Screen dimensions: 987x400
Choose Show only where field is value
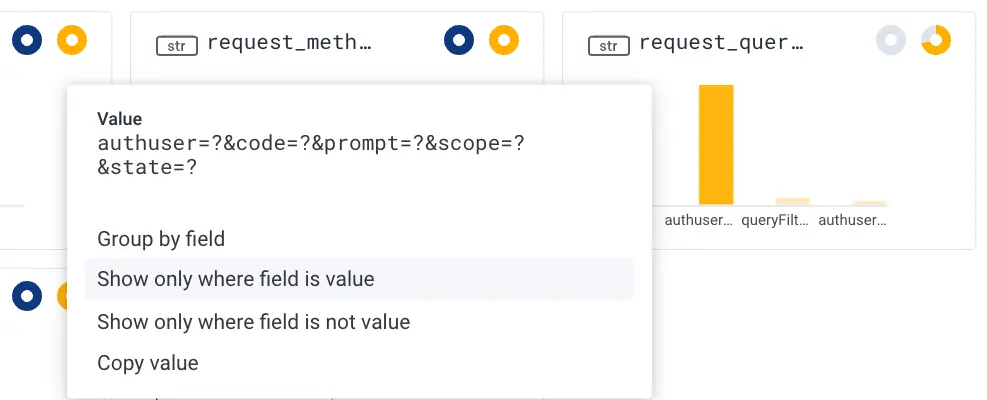[236, 280]
